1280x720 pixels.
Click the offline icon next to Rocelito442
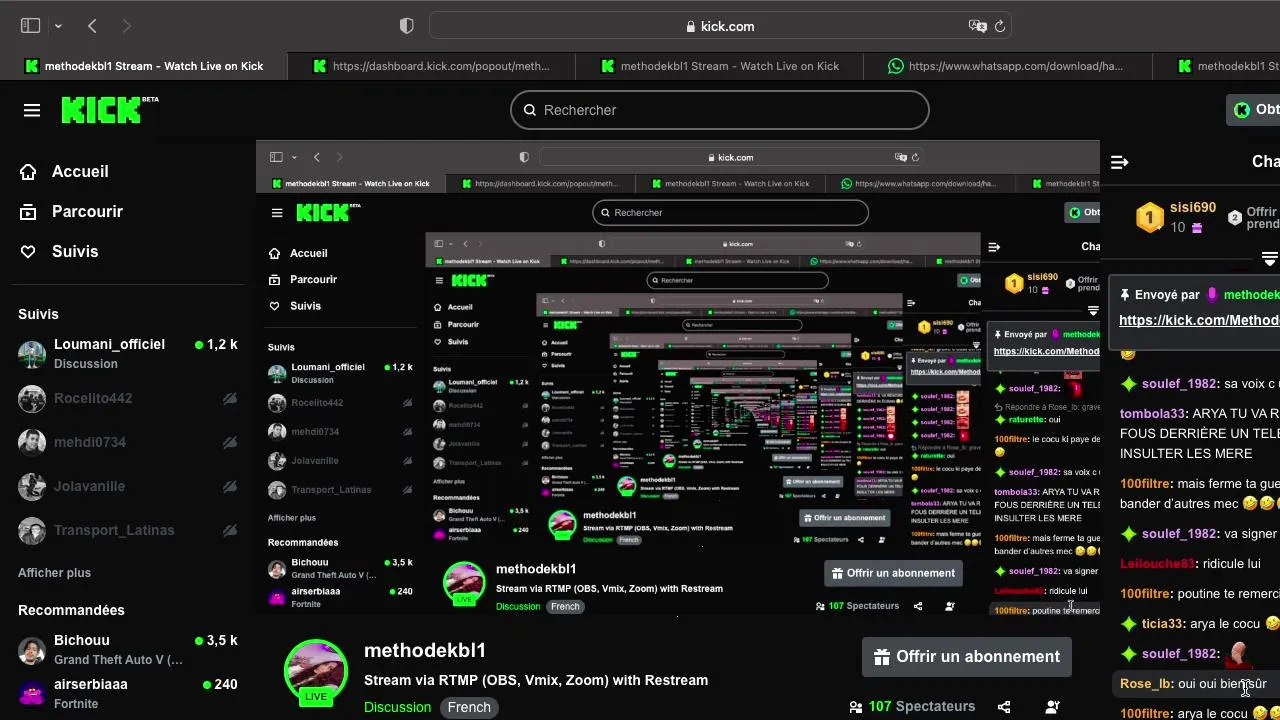pyautogui.click(x=229, y=398)
